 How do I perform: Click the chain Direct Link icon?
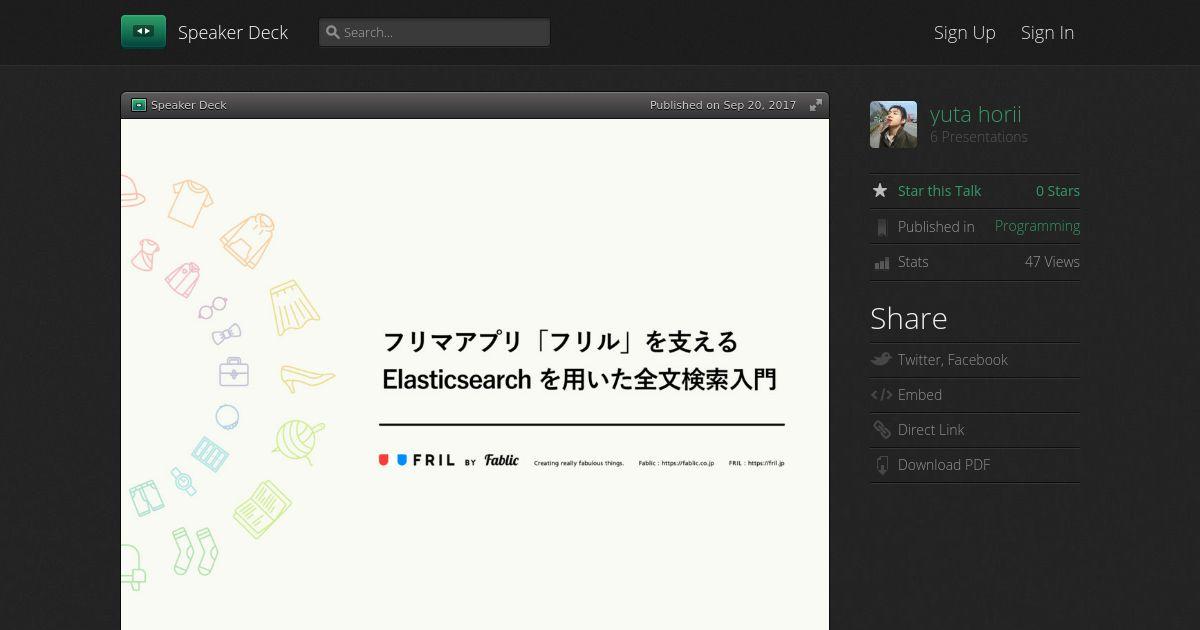(881, 429)
